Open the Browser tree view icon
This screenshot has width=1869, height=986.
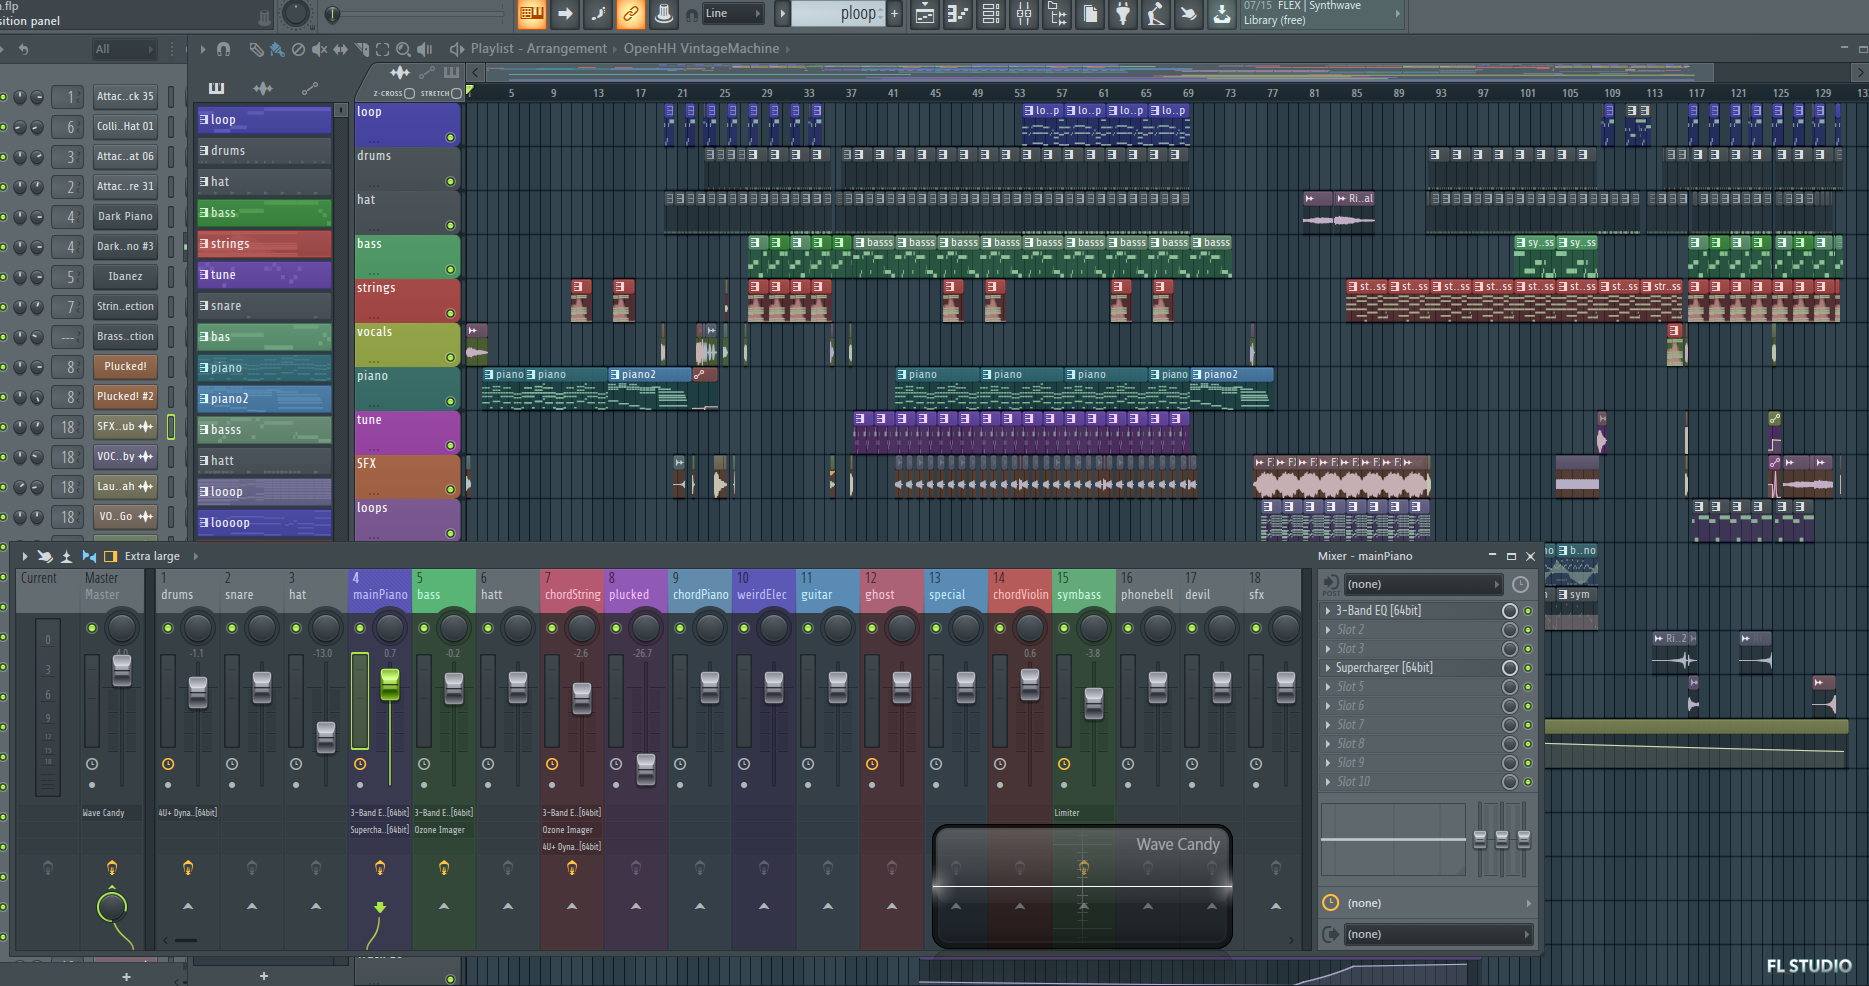click(1057, 13)
